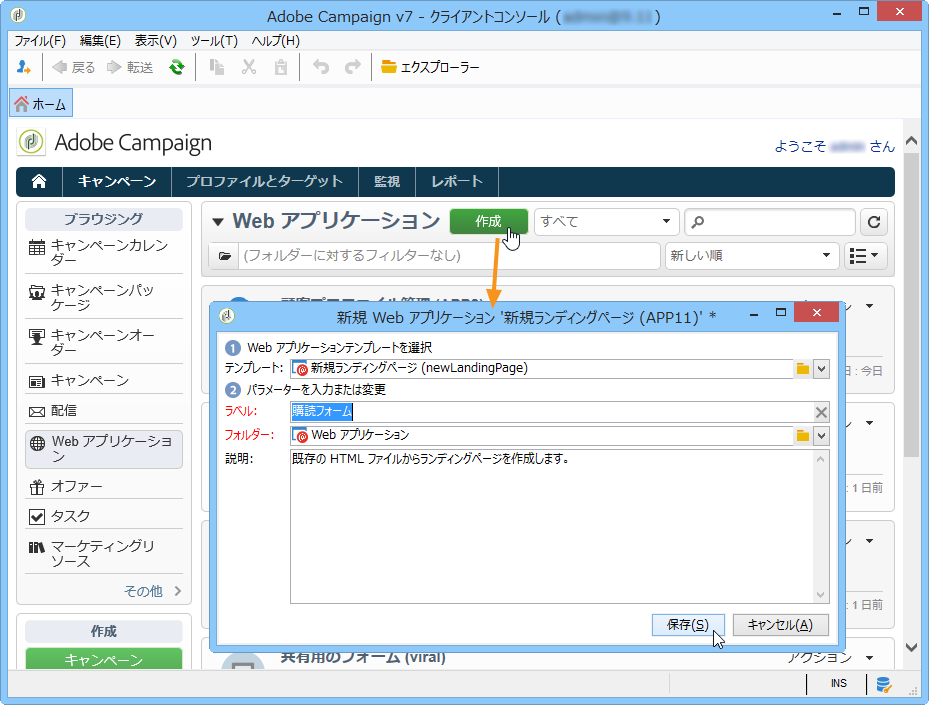Click the copy icon in toolbar
Viewport: 943px width, 717px height.
(x=217, y=67)
